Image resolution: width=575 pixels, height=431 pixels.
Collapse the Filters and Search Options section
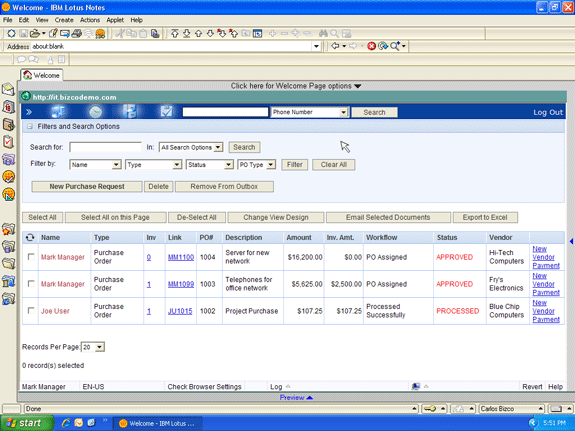click(x=30, y=126)
